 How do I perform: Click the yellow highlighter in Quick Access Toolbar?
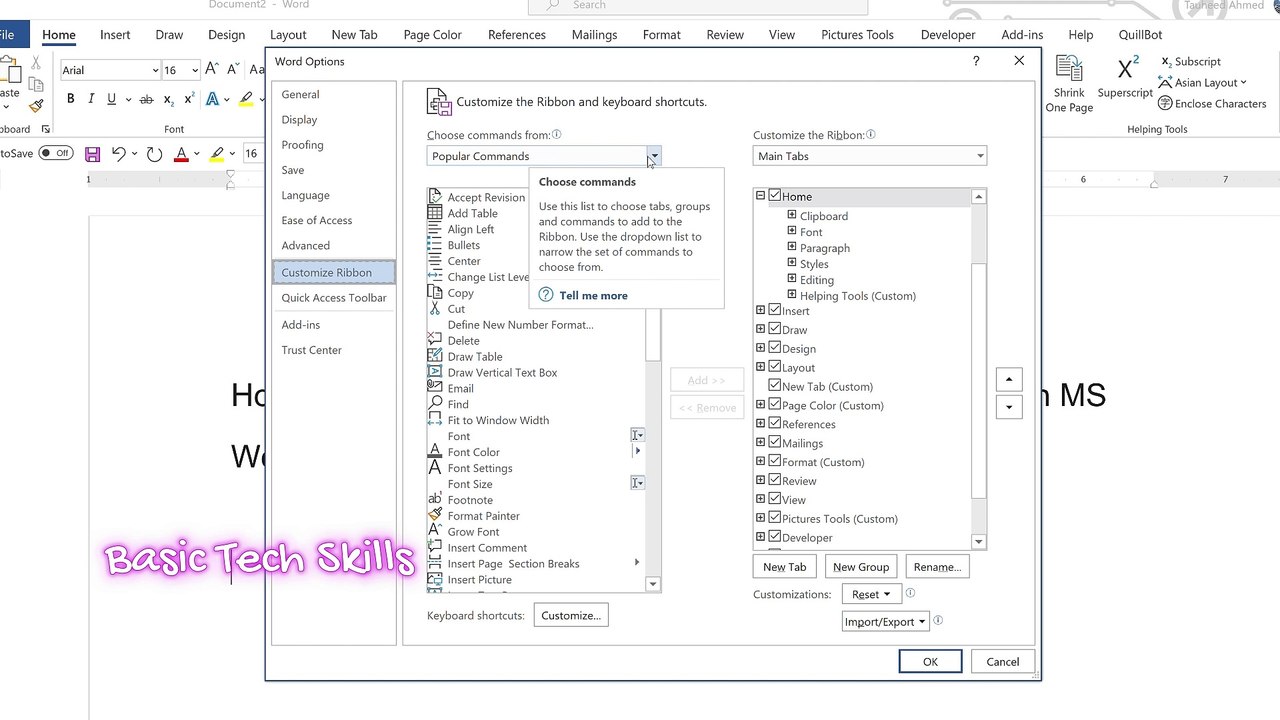217,154
